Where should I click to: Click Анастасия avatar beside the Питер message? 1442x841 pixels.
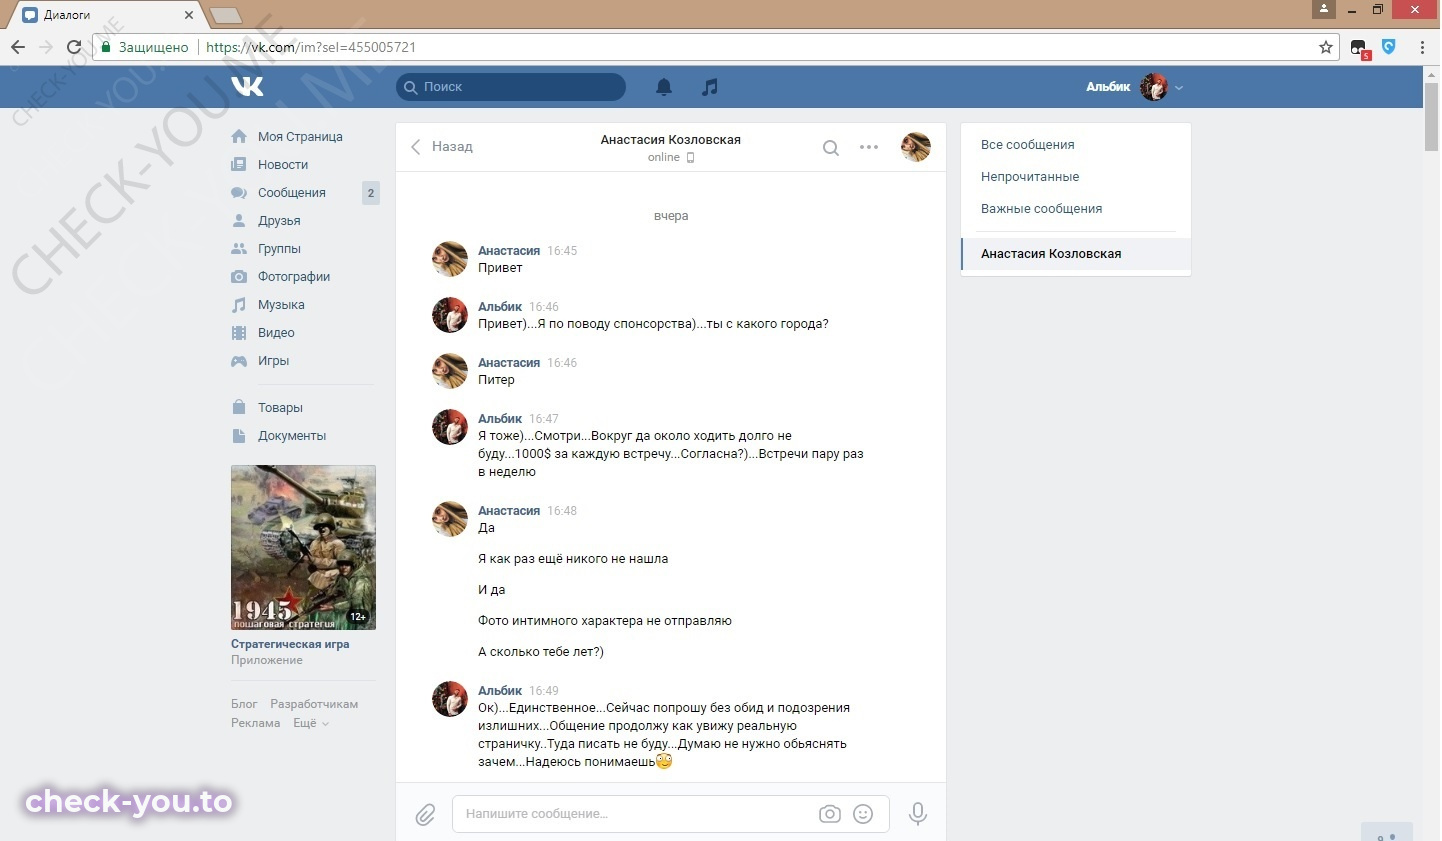coord(450,371)
